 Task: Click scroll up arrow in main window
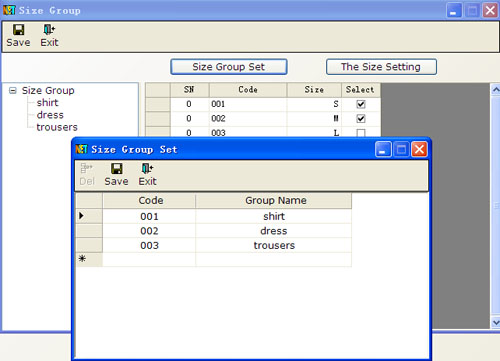click(496, 89)
